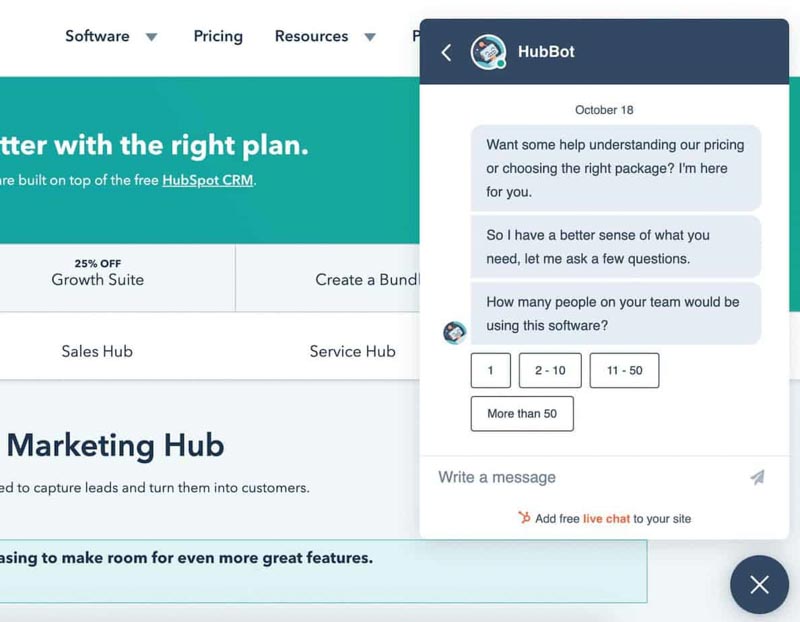The width and height of the screenshot is (800, 622).
Task: Select the "11 - 50" option
Action: click(624, 370)
